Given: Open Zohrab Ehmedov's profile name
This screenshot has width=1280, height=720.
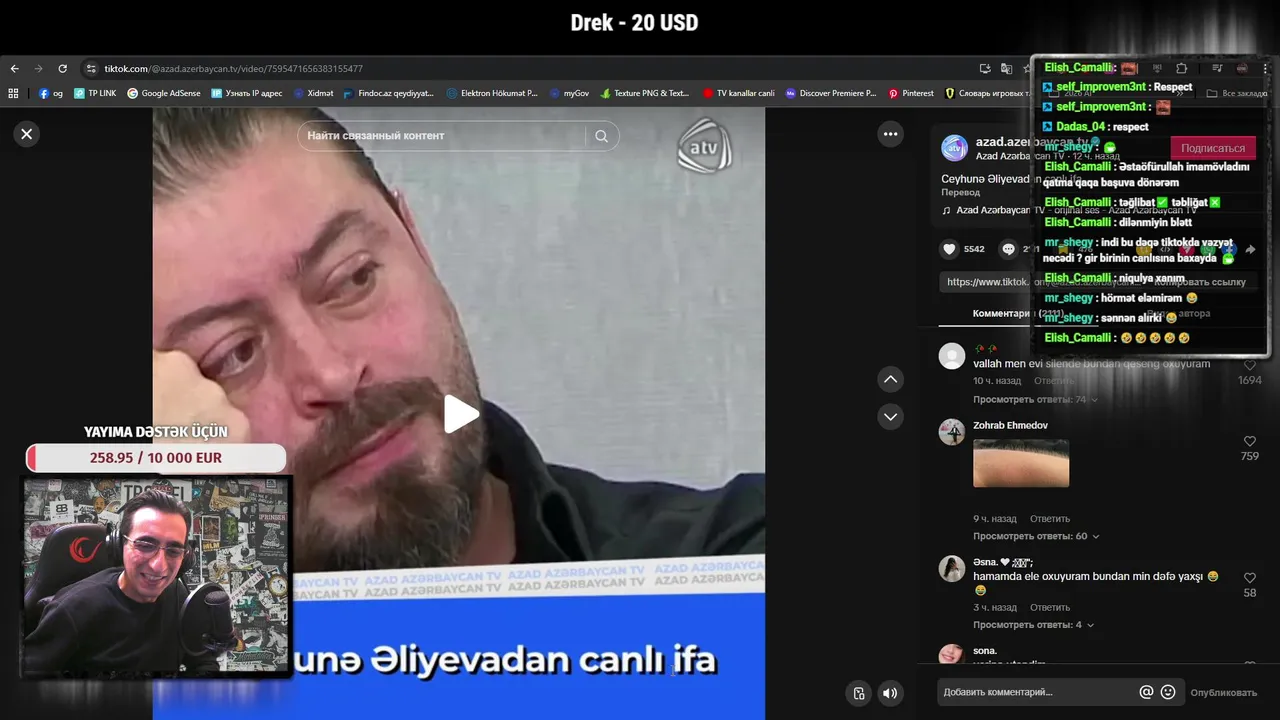Looking at the screenshot, I should [x=1010, y=426].
